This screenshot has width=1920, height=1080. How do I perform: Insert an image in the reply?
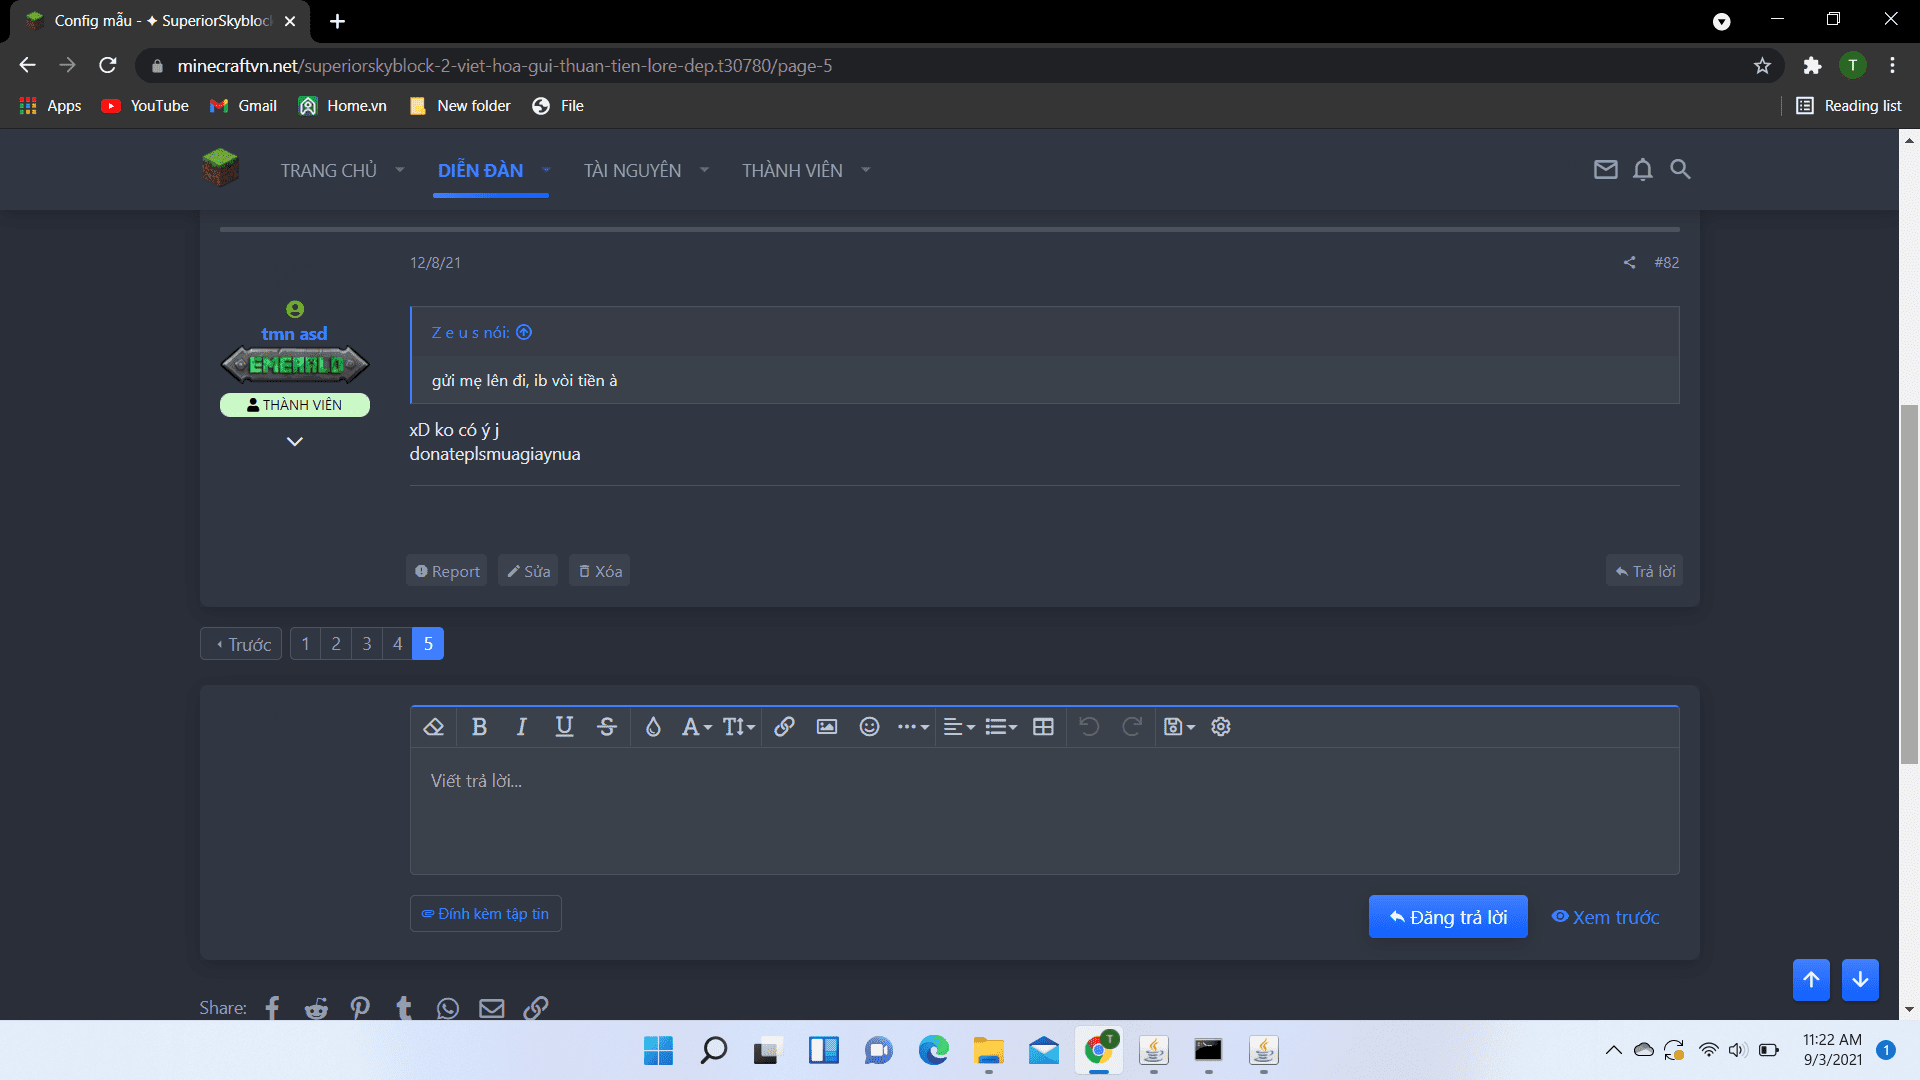point(827,727)
